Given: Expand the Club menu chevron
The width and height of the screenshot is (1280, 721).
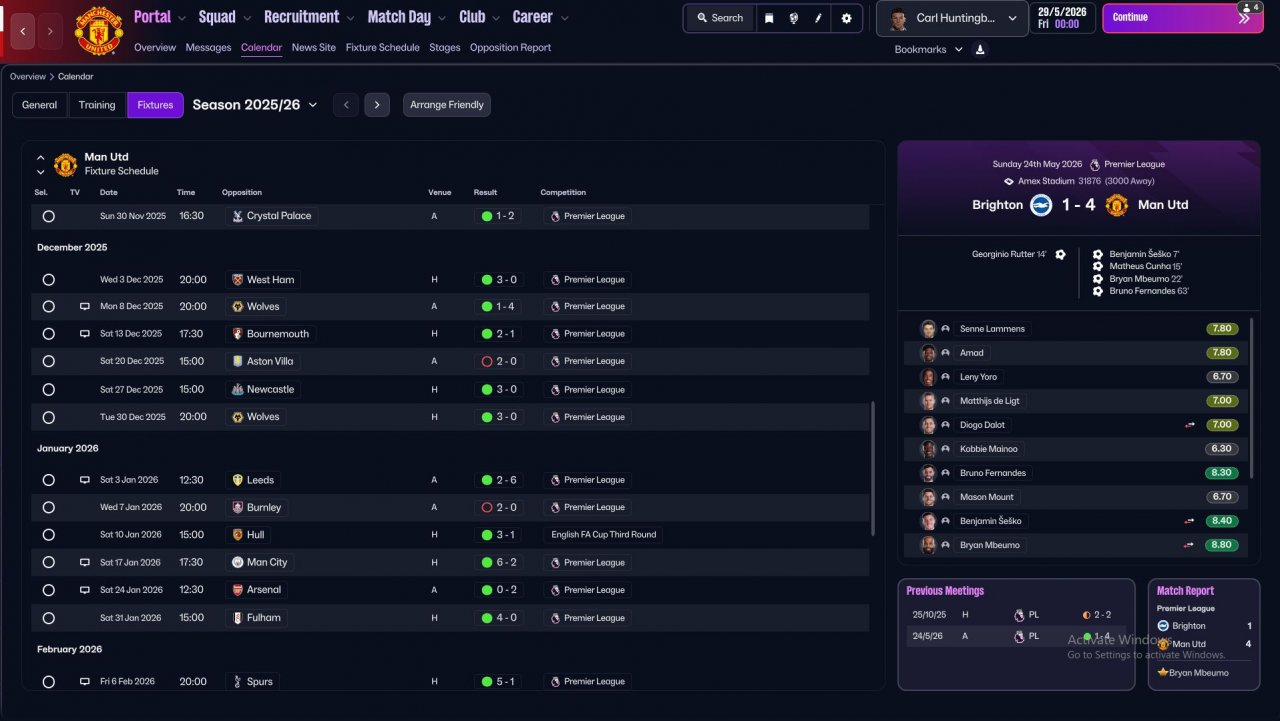Looking at the screenshot, I should [x=495, y=18].
